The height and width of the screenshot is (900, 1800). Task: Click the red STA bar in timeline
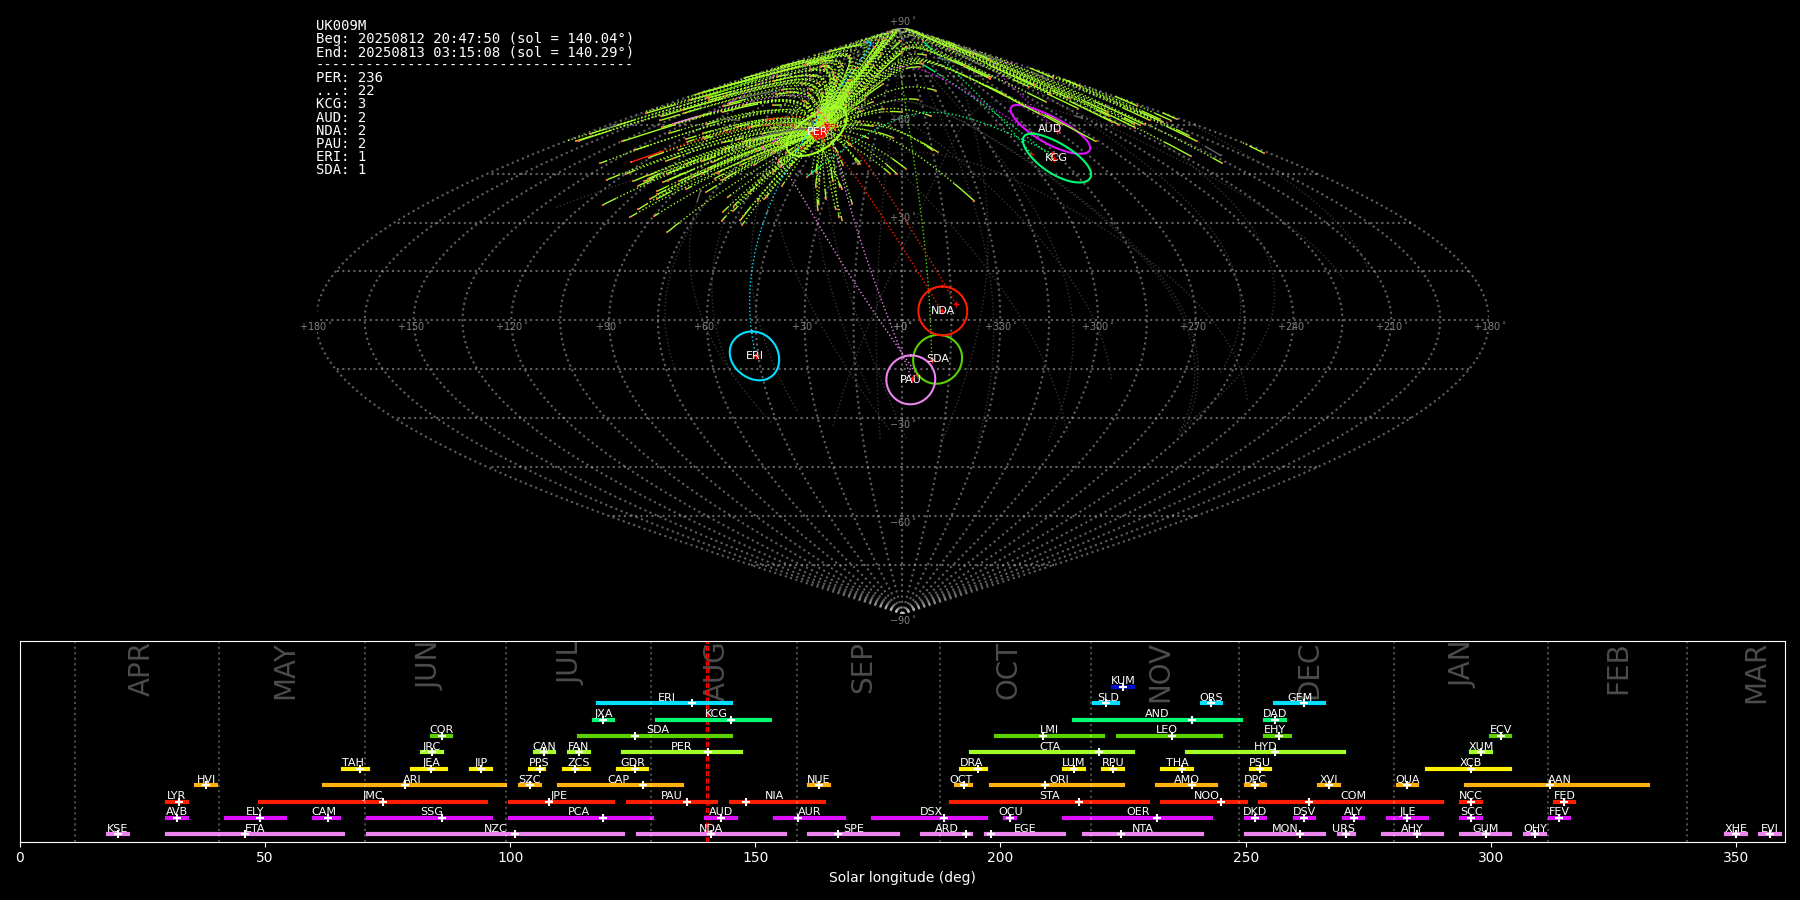[1049, 801]
